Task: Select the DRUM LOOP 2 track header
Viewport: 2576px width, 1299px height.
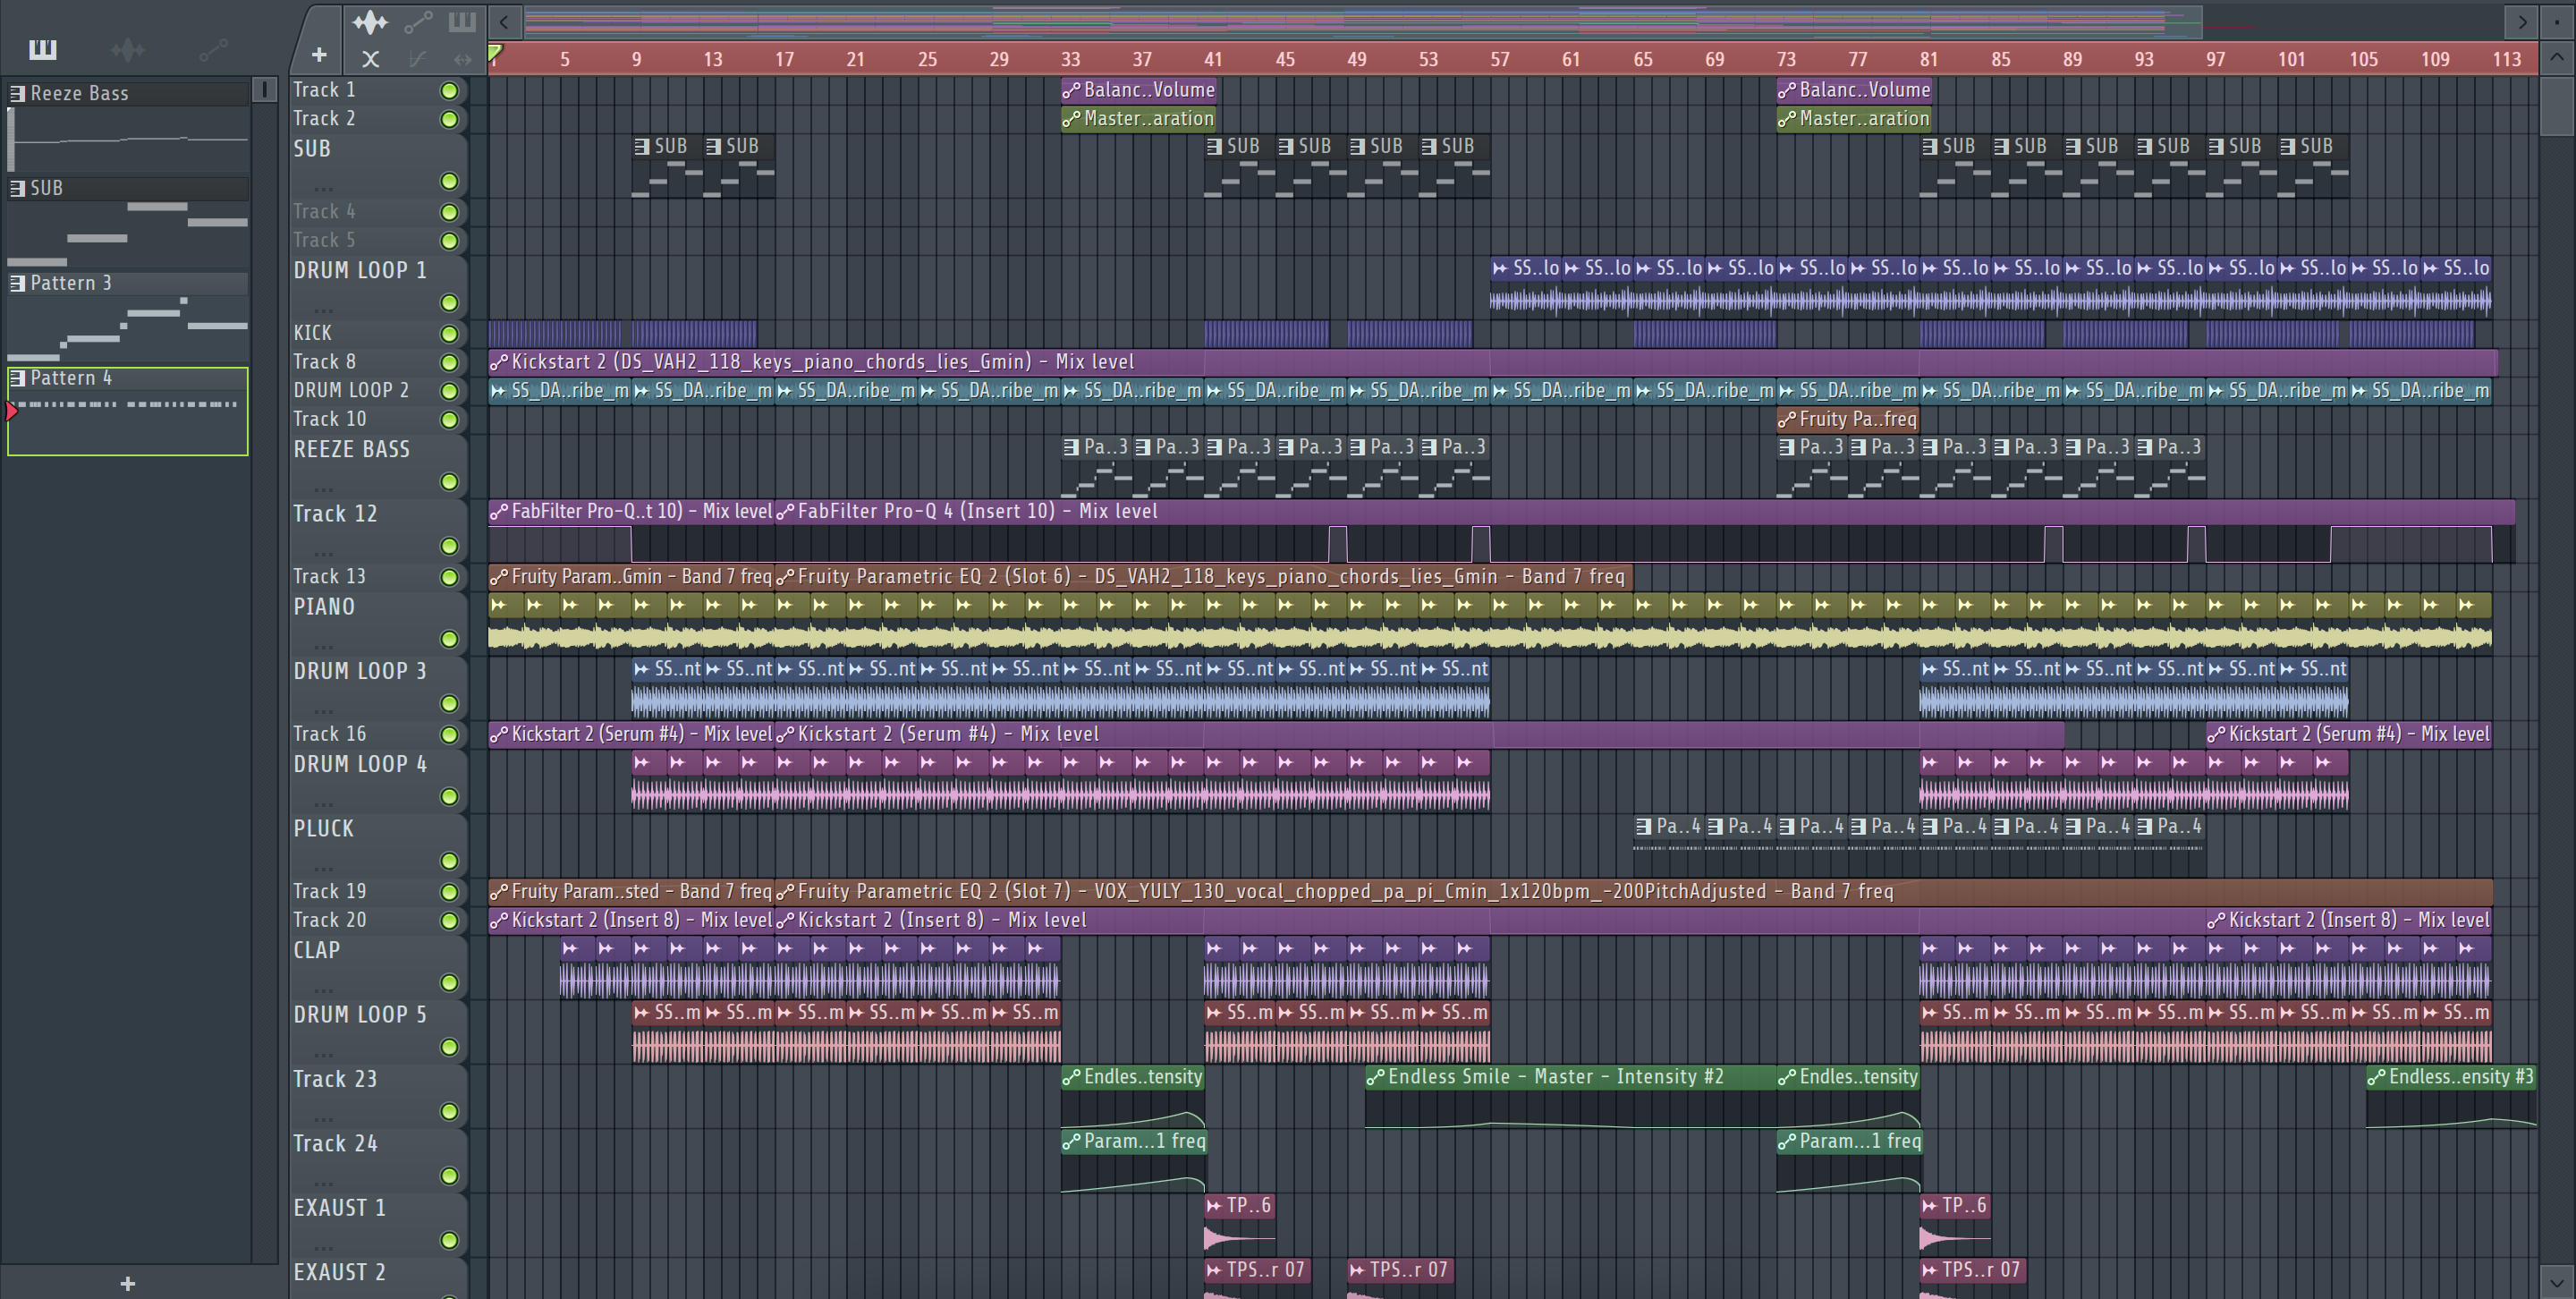Action: tap(378, 391)
